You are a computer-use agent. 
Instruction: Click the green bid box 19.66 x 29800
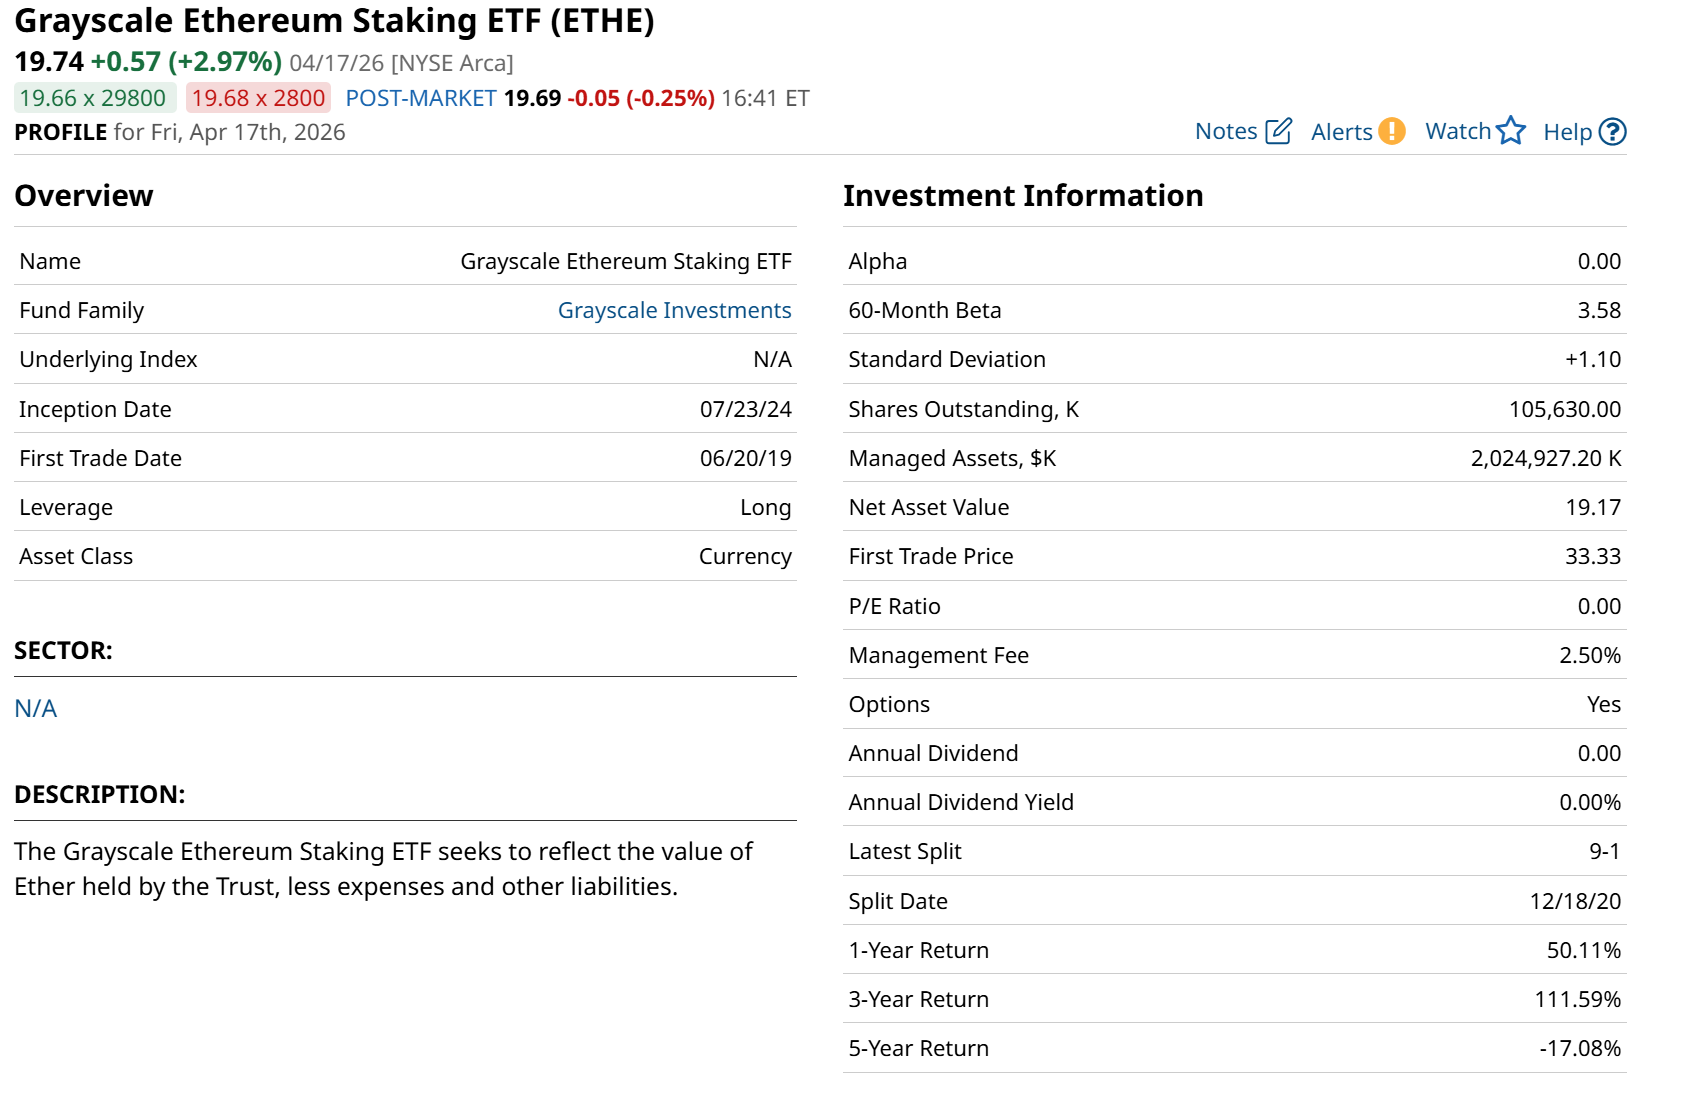pos(94,98)
